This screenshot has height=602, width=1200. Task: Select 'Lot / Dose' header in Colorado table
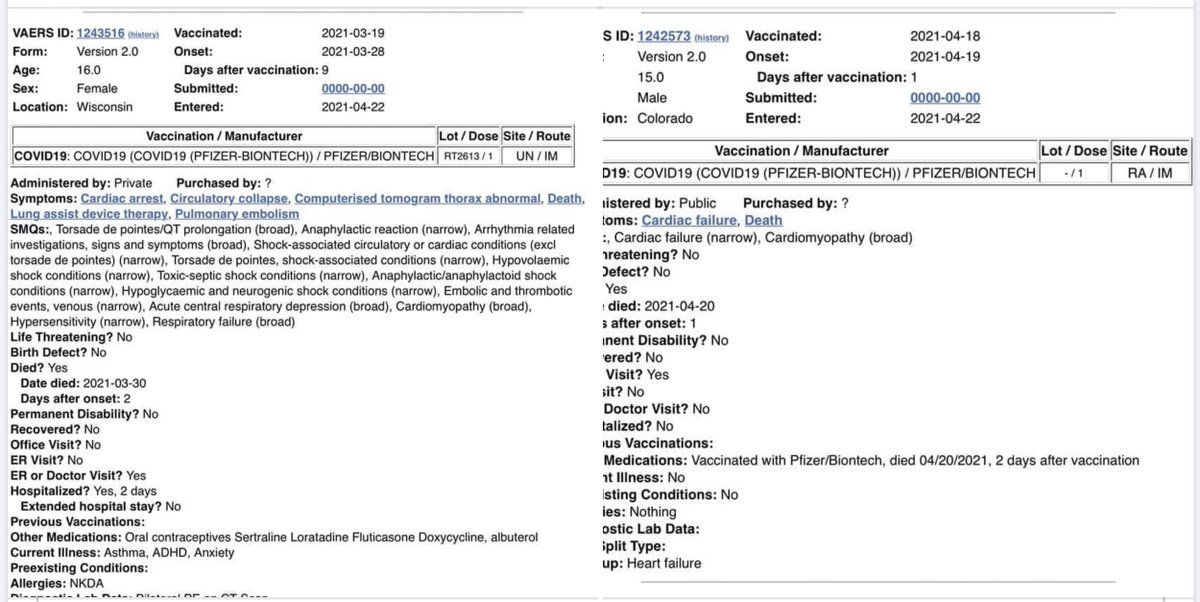pyautogui.click(x=1073, y=151)
